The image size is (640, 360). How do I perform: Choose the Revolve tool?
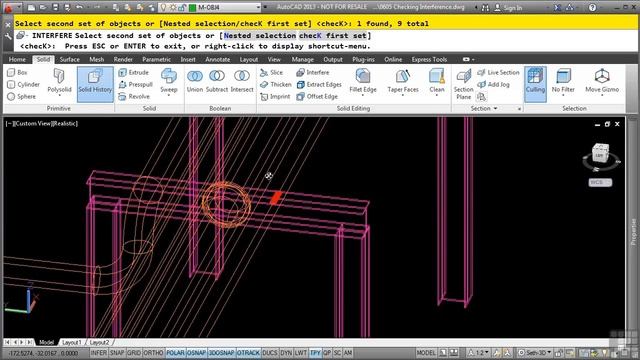(134, 96)
